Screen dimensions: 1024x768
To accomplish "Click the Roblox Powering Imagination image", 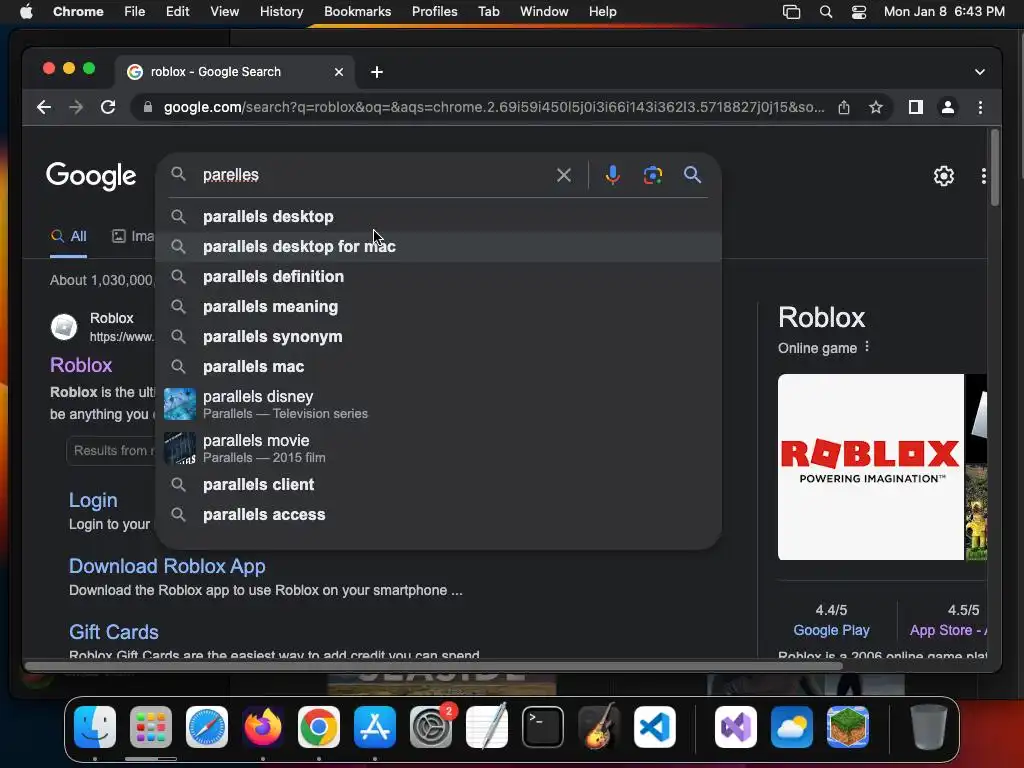I will click(871, 467).
